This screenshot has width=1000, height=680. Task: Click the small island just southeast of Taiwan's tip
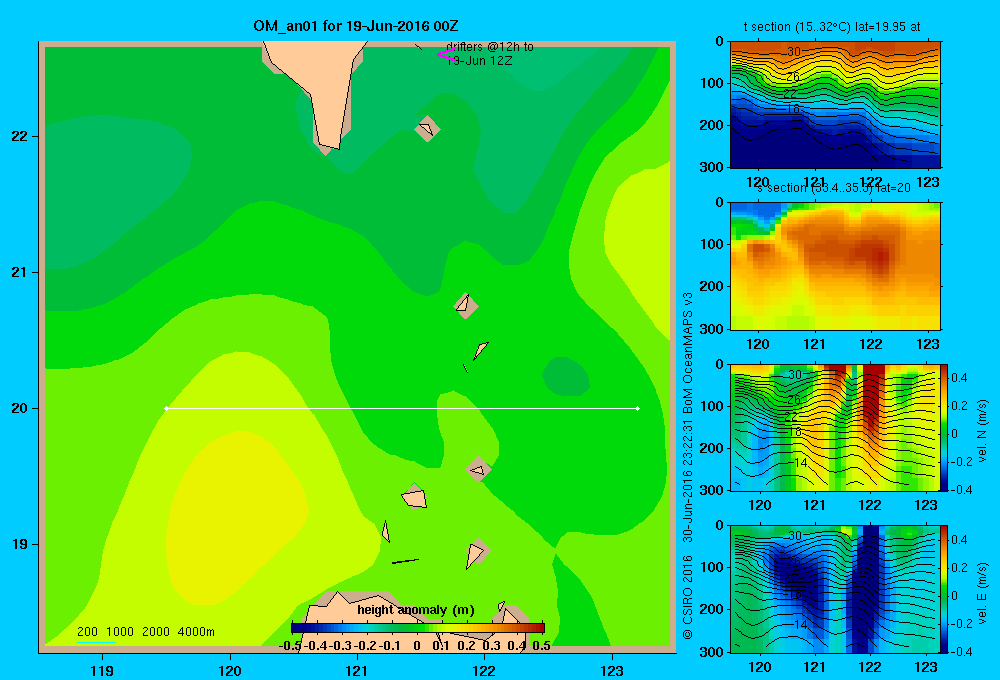427,128
